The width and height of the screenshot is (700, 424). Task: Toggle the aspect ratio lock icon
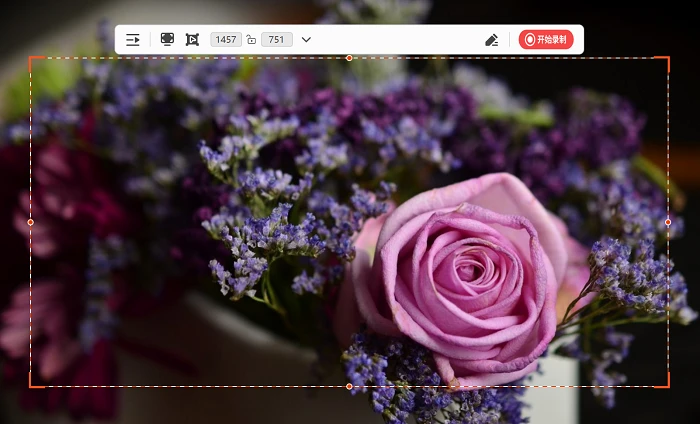251,40
